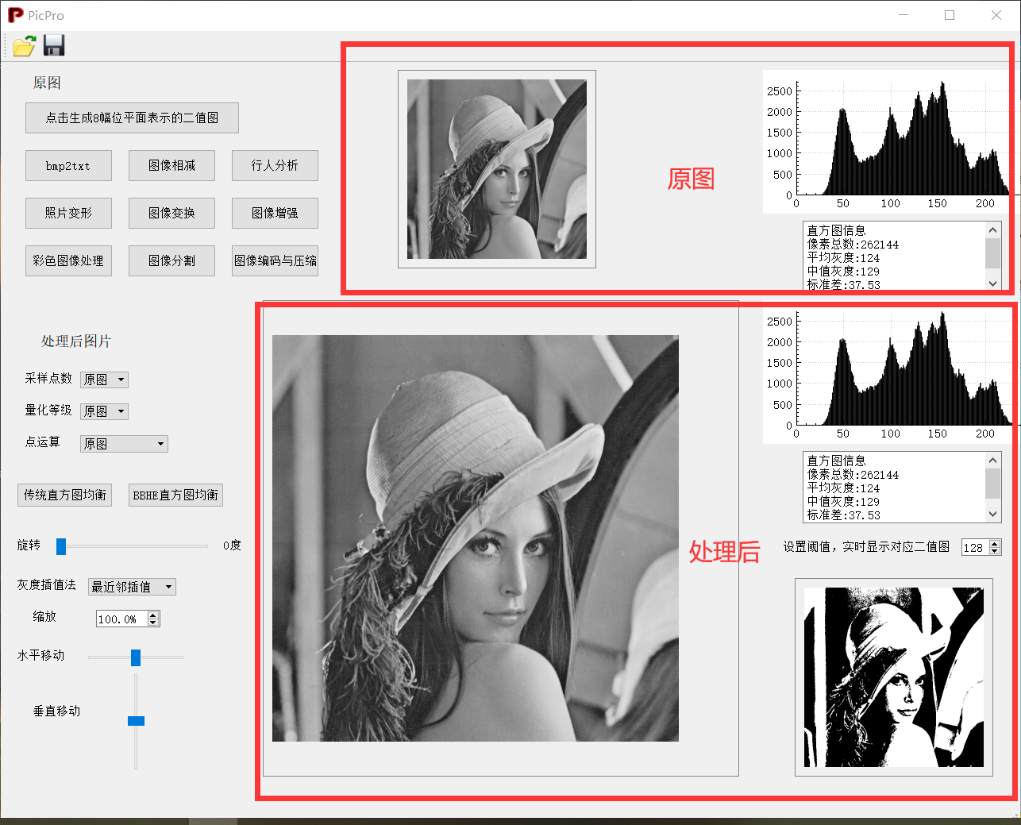Click the 水平移动 slider handle
The image size is (1021, 825).
point(135,658)
